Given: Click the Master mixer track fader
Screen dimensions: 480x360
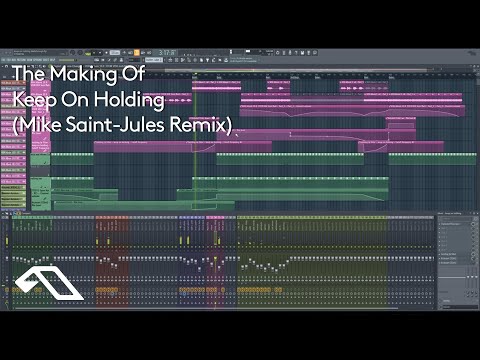Looking at the screenshot, I should 7,258.
